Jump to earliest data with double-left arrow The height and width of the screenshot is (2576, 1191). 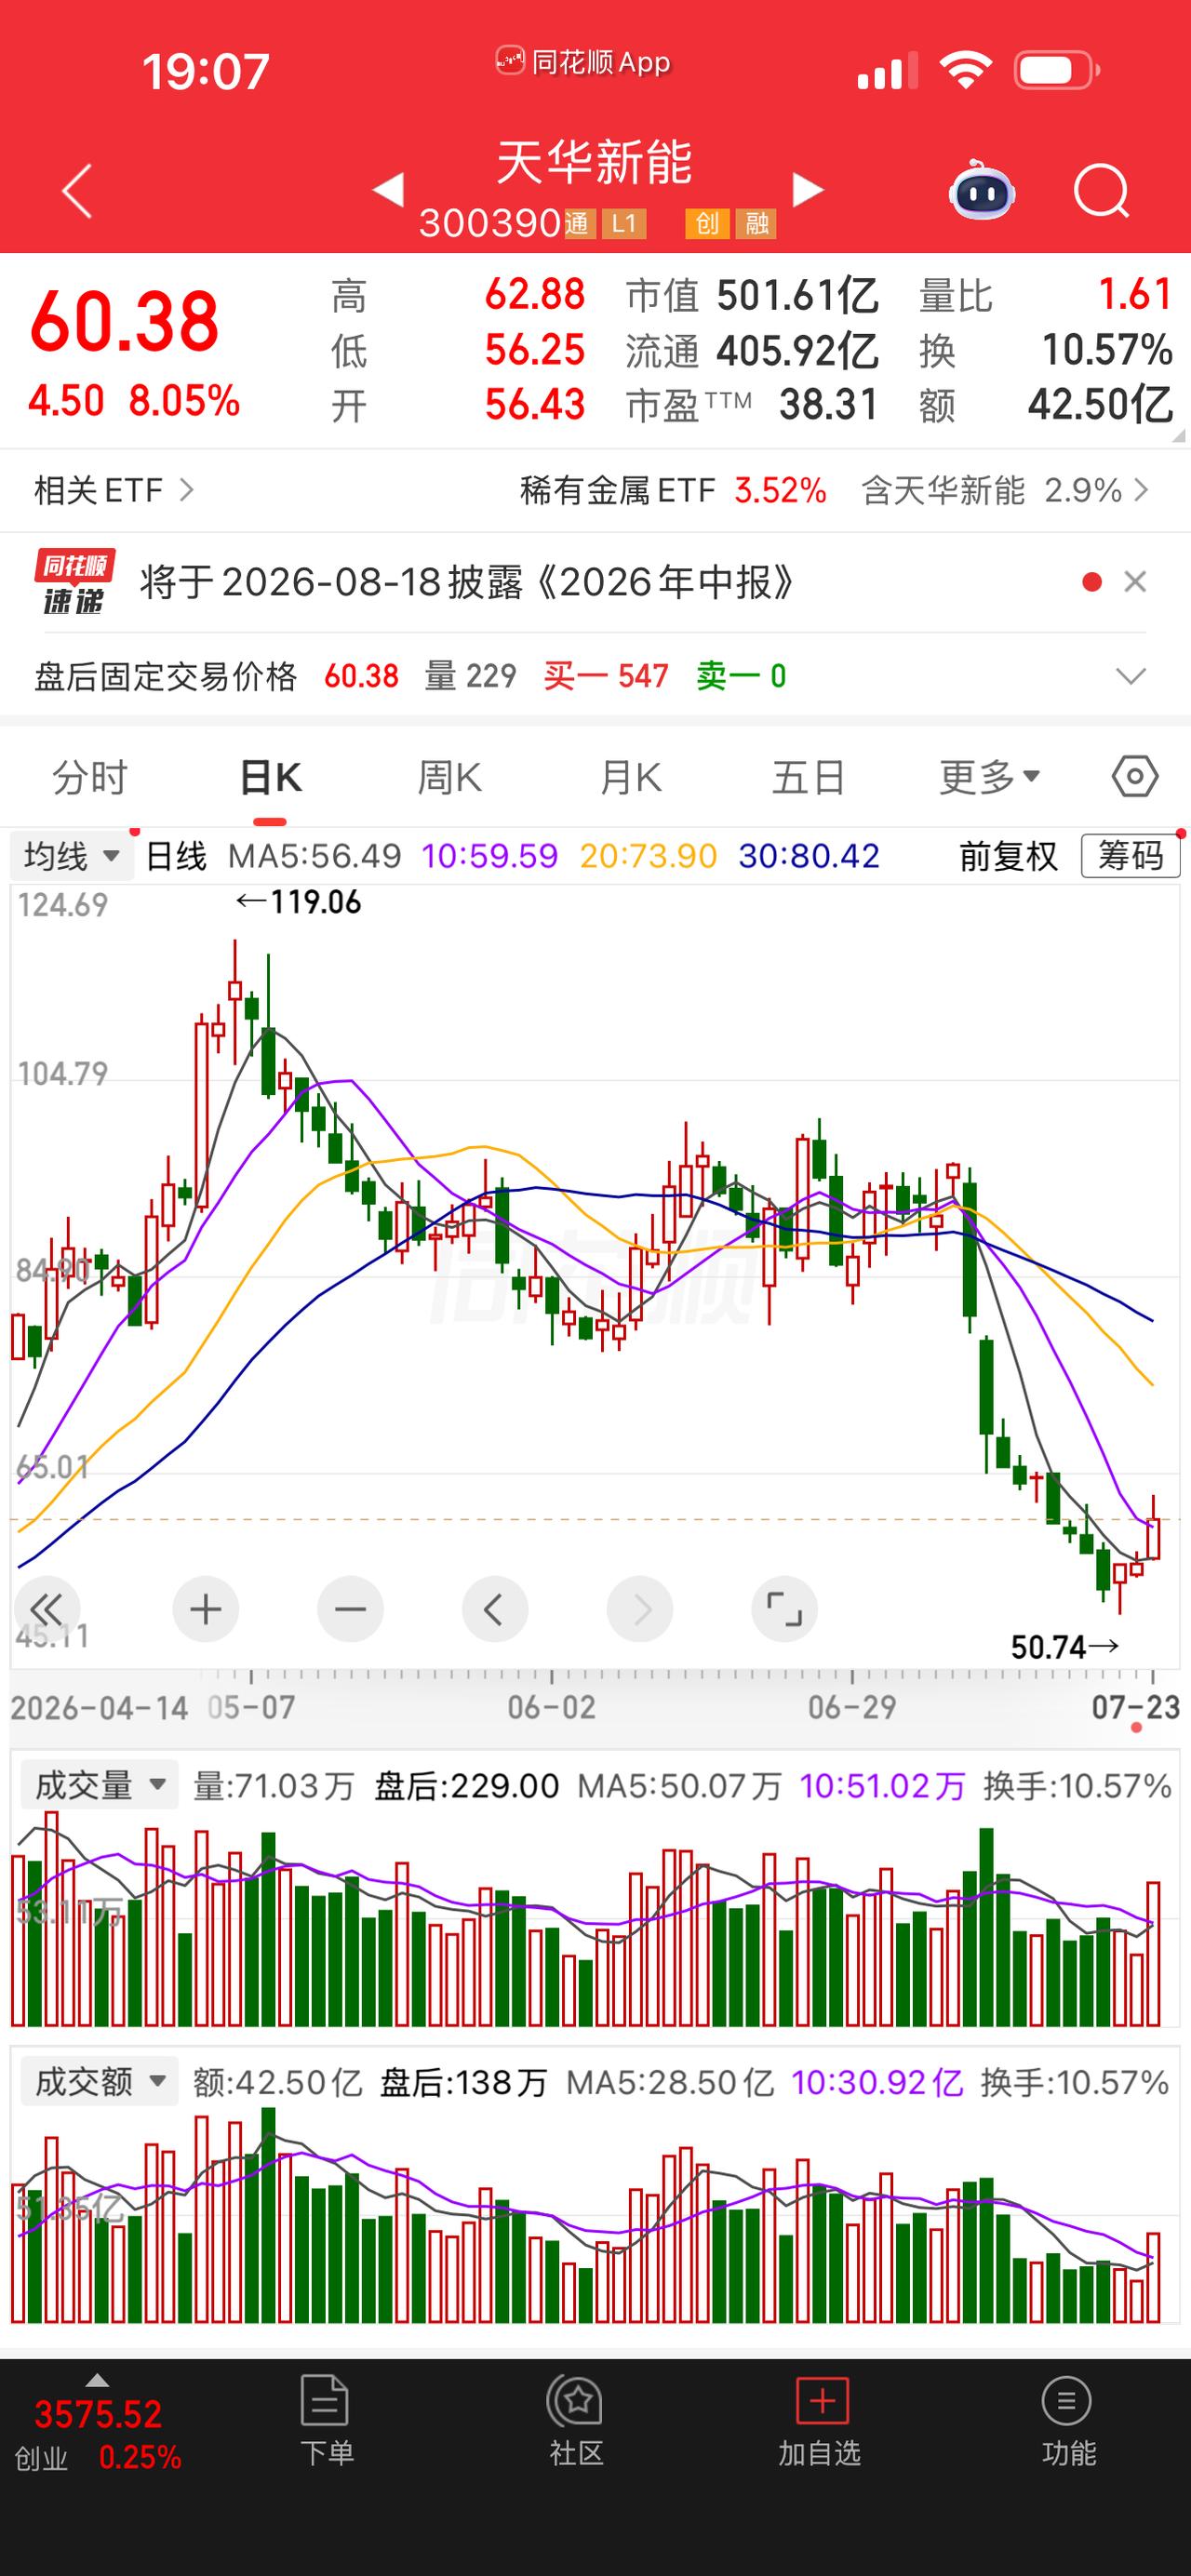[46, 1609]
